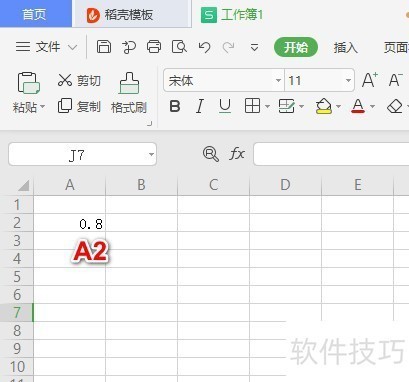
Task: Redo the last undone action
Action: click(x=229, y=47)
